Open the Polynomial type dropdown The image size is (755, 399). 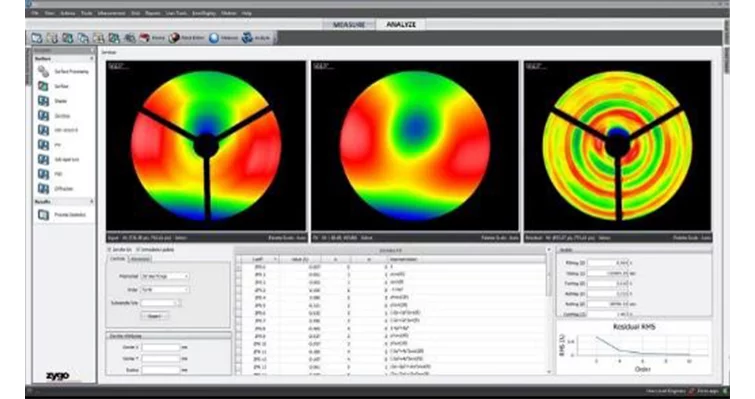click(165, 276)
